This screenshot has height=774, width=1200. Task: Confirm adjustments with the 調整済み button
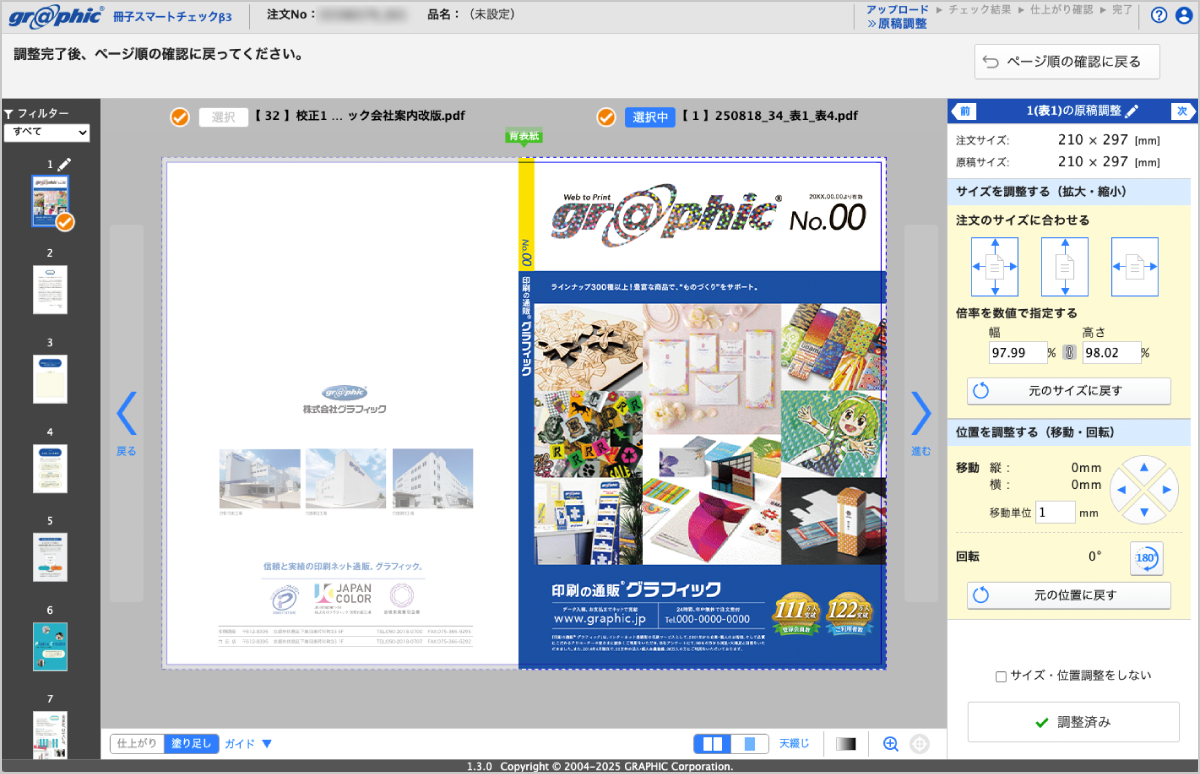[x=1072, y=721]
